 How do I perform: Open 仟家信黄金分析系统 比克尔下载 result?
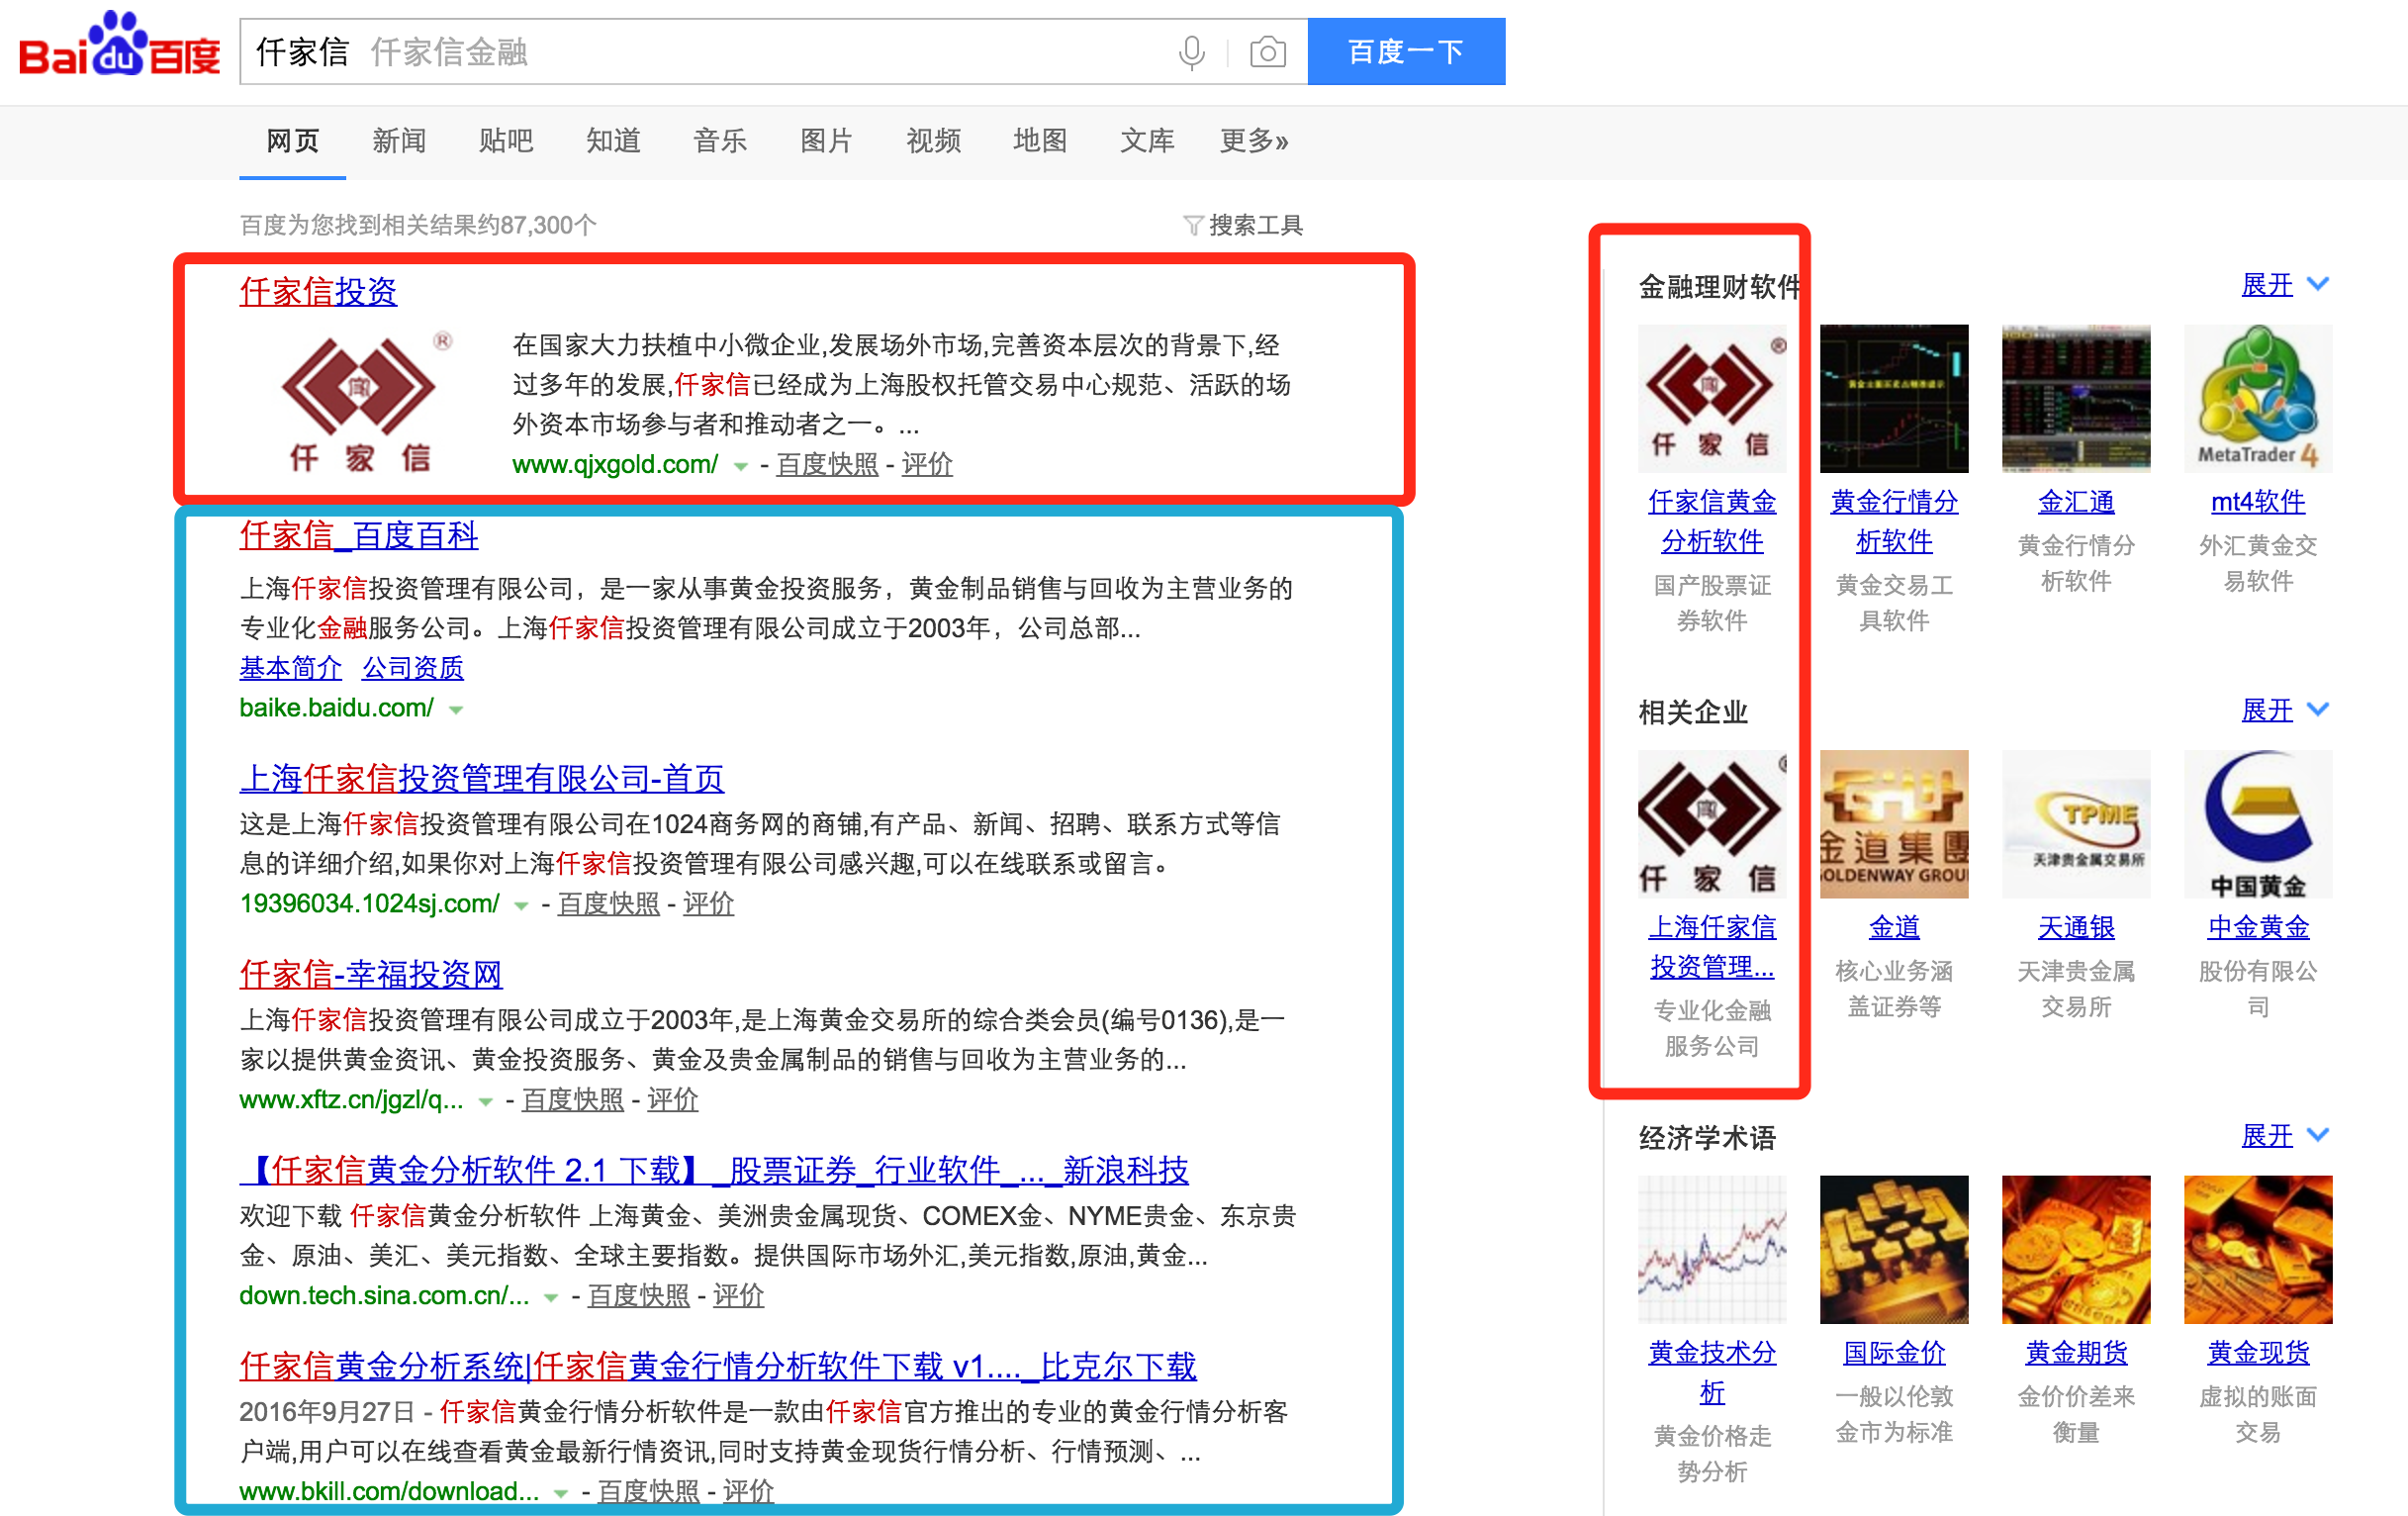(718, 1366)
